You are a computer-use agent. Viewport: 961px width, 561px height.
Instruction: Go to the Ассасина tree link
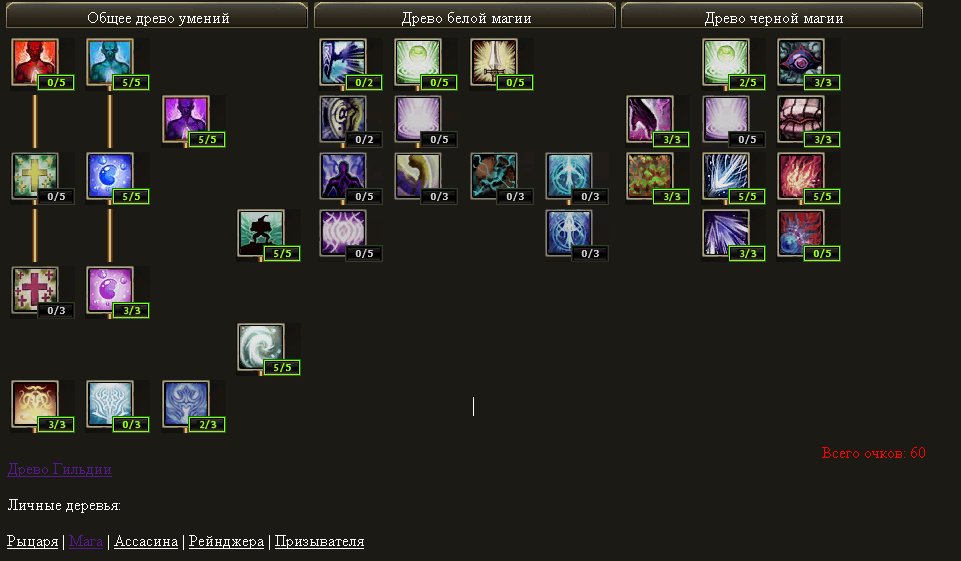[x=146, y=541]
